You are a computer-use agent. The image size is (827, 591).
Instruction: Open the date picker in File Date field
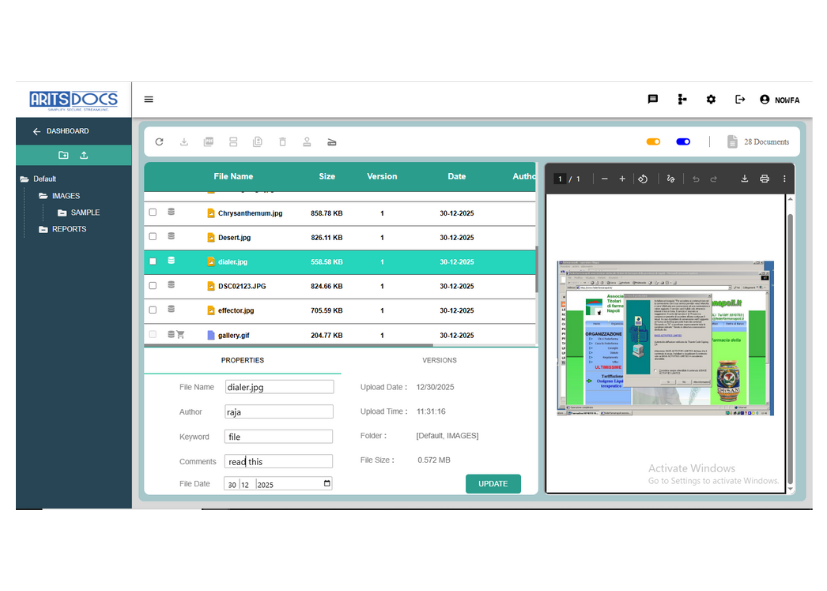326,484
